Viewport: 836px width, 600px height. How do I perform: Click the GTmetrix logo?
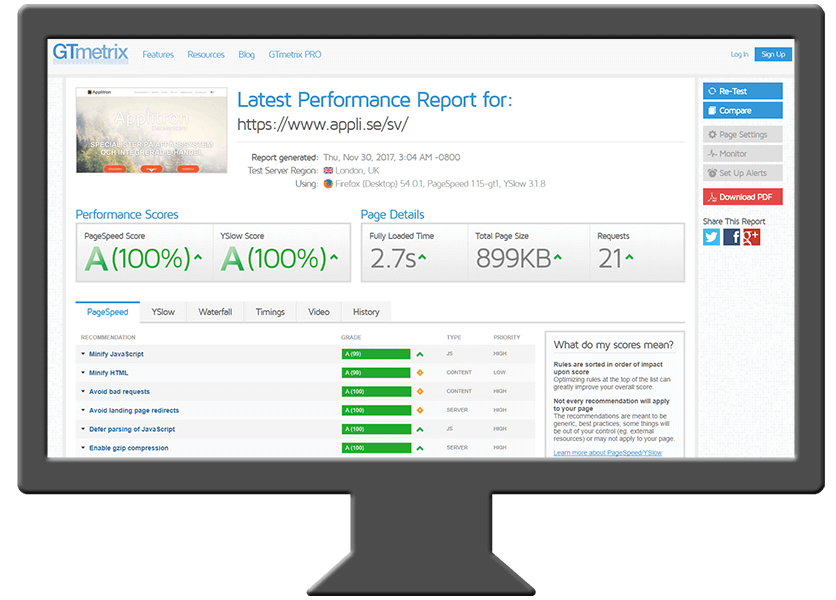click(x=91, y=53)
